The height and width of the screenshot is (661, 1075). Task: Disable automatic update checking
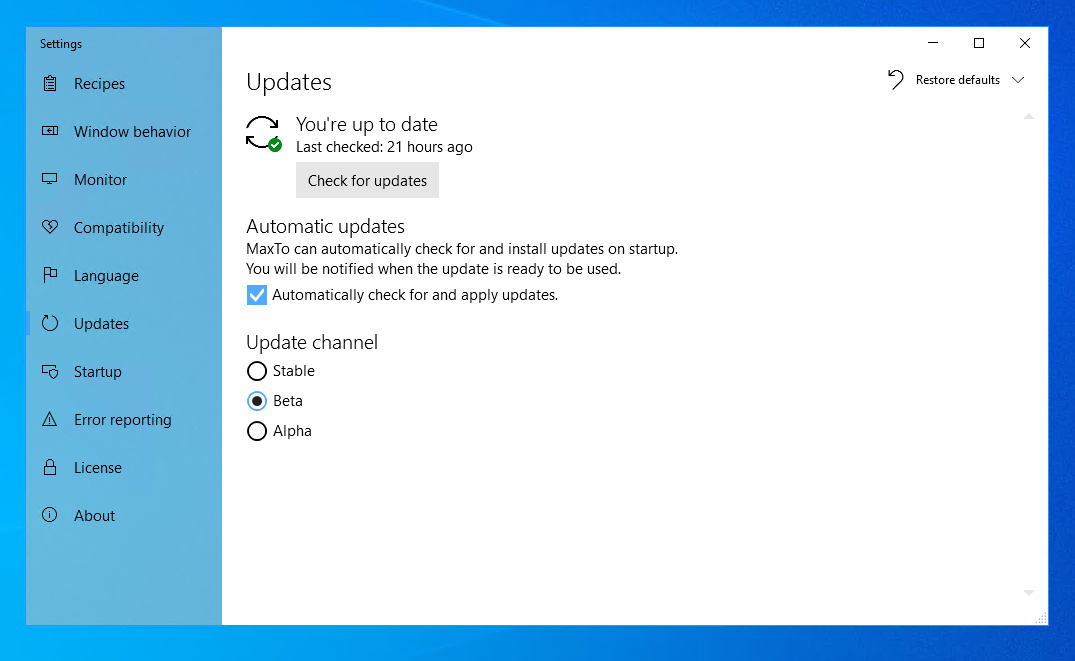point(257,294)
